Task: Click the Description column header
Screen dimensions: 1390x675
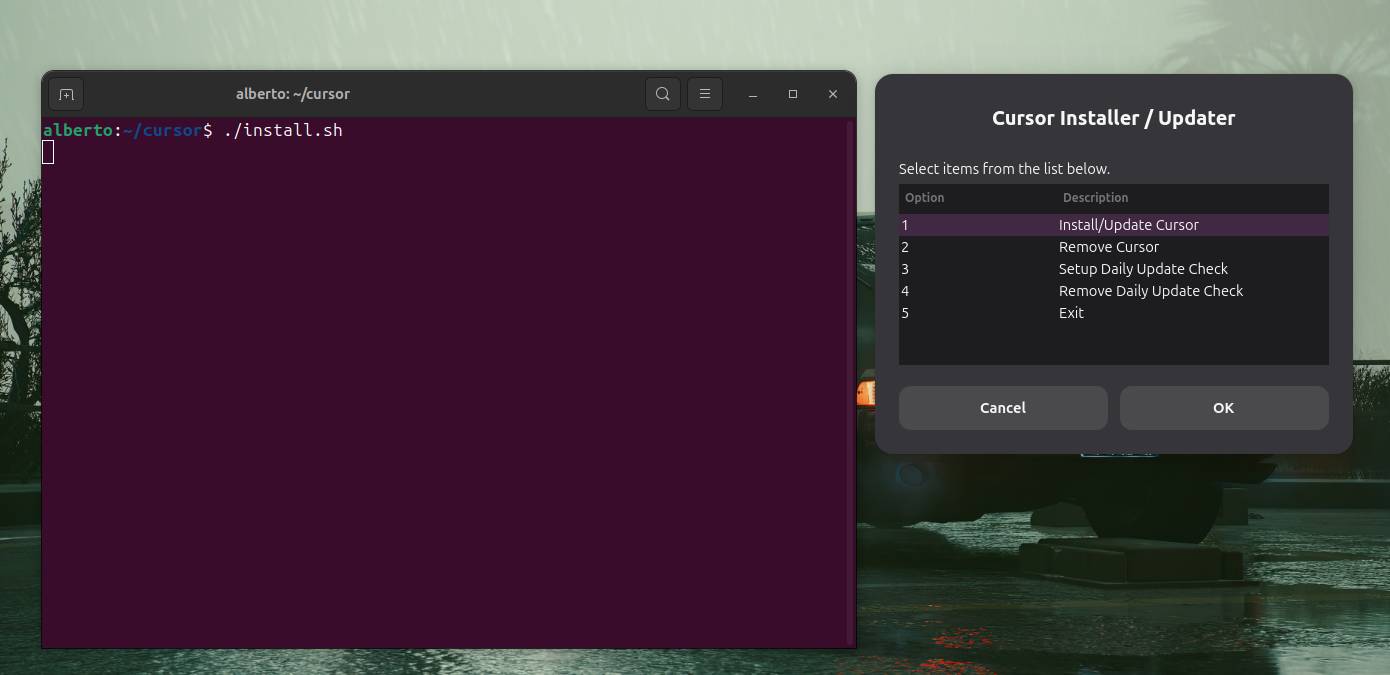Action: click(1095, 198)
